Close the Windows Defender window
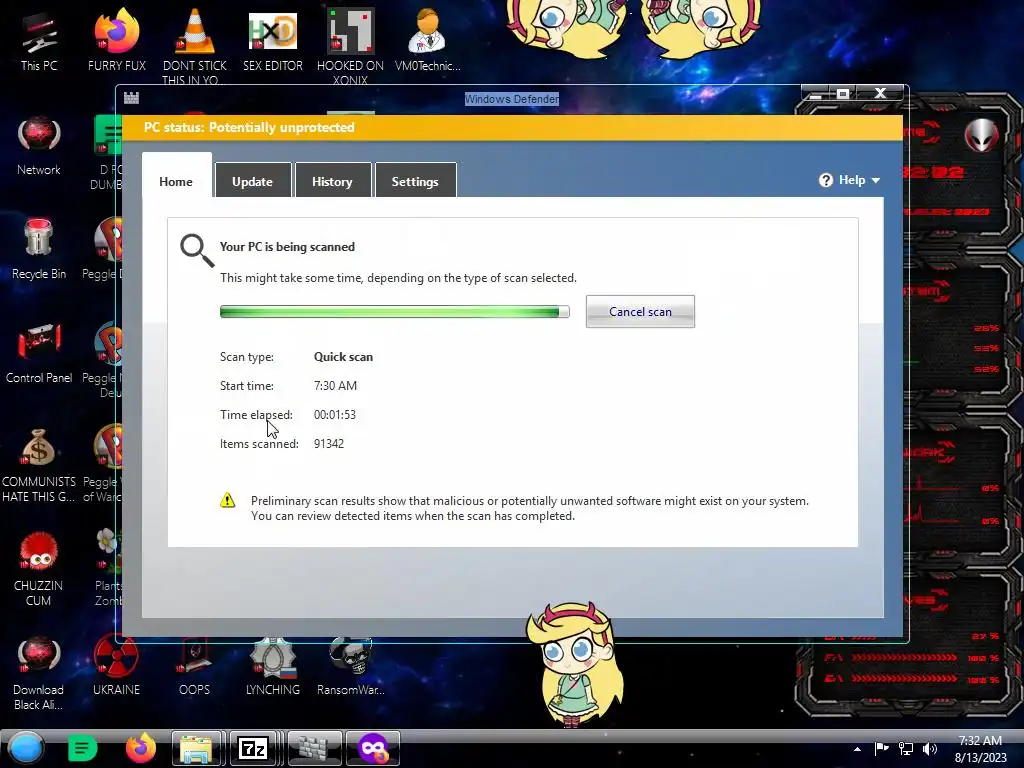Screen dimensions: 1024x768 point(880,93)
